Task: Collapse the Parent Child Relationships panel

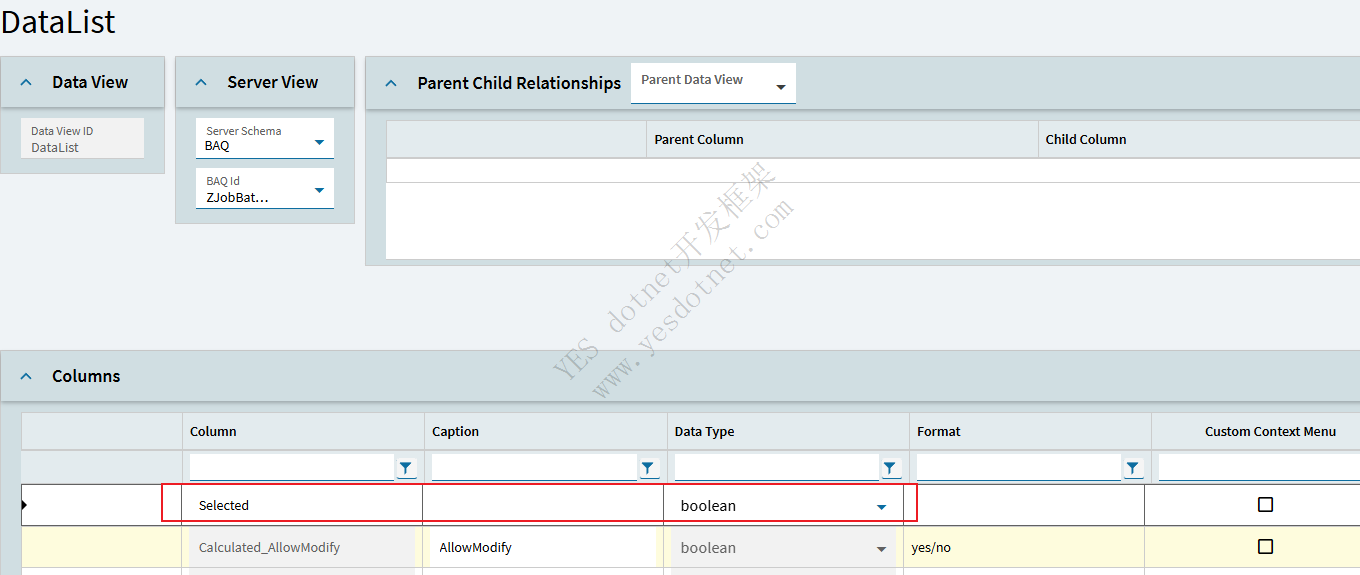Action: 392,84
